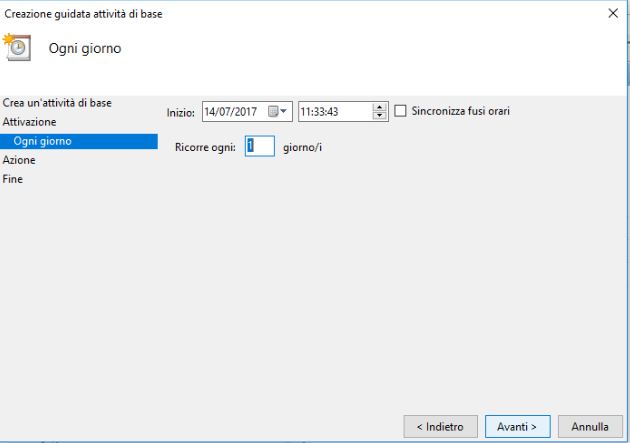Click the start date field 14/07/2017

[247, 111]
